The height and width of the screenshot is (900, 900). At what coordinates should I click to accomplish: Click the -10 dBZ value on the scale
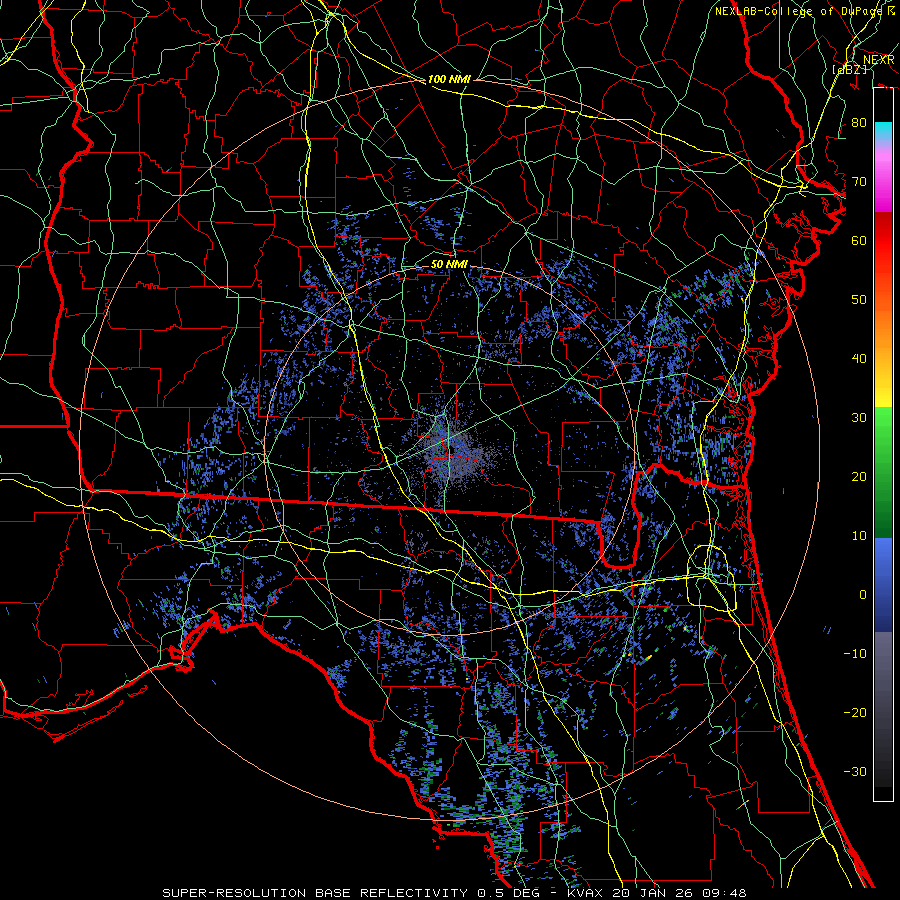855,653
